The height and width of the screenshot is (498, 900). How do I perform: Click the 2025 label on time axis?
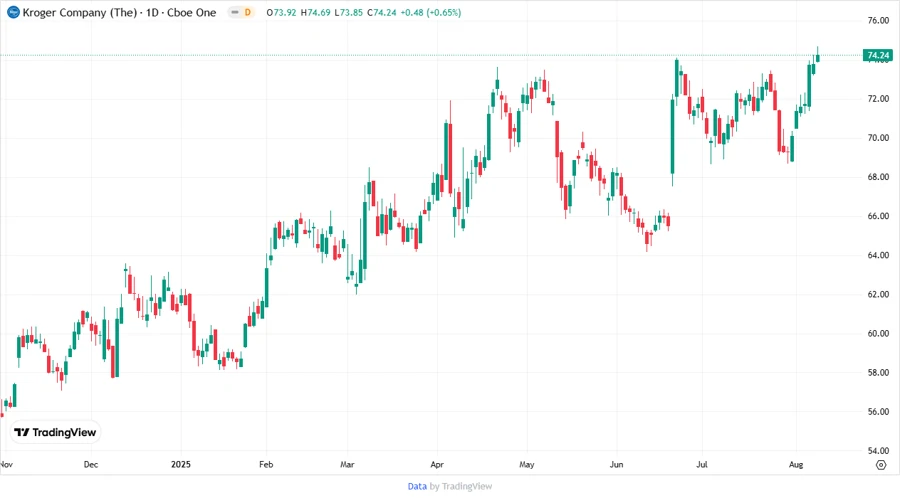pos(181,464)
